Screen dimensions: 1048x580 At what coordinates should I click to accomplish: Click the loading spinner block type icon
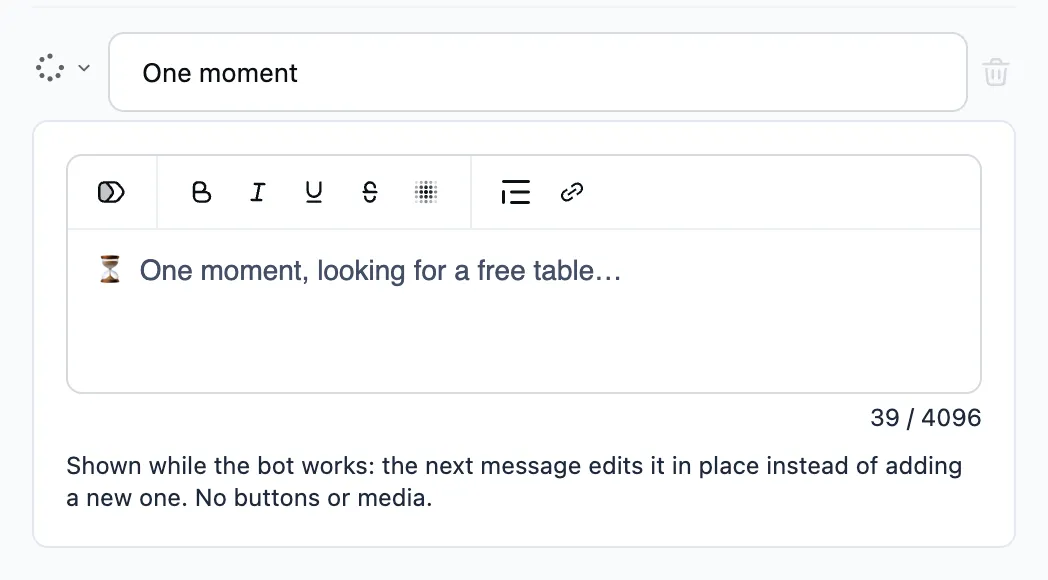coord(50,68)
